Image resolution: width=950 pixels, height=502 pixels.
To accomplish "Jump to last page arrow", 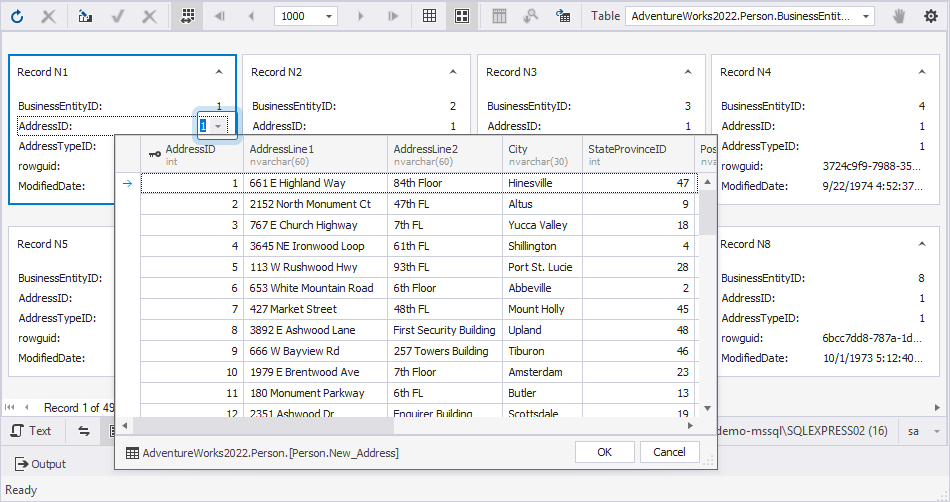I will [393, 16].
